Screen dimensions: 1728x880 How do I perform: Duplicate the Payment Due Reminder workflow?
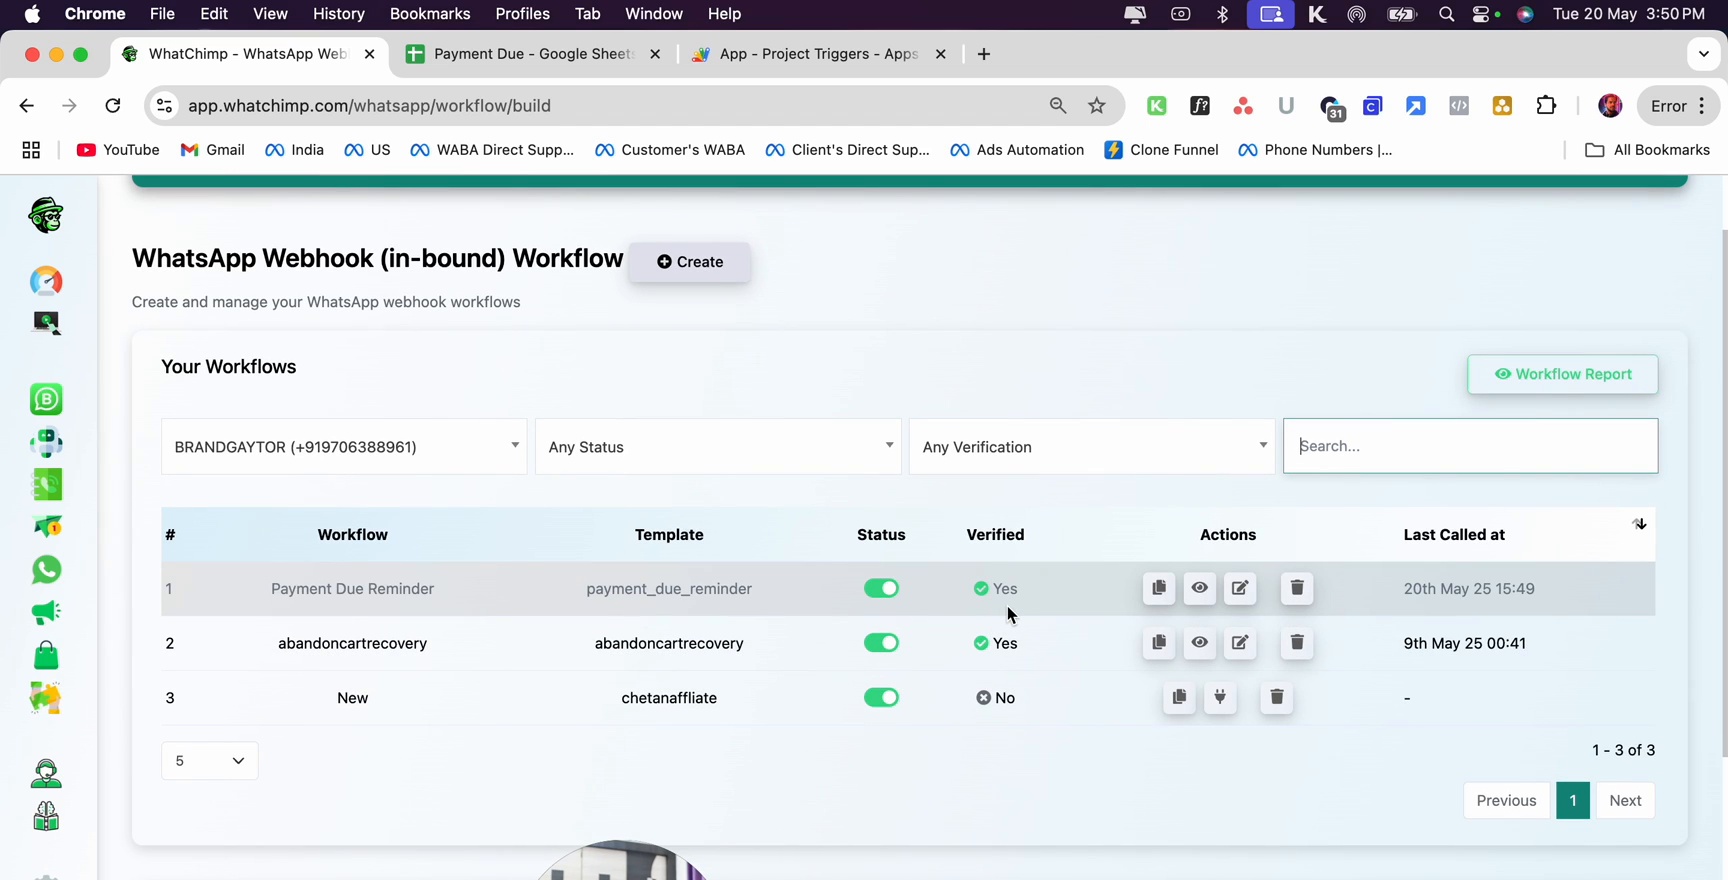tap(1158, 588)
